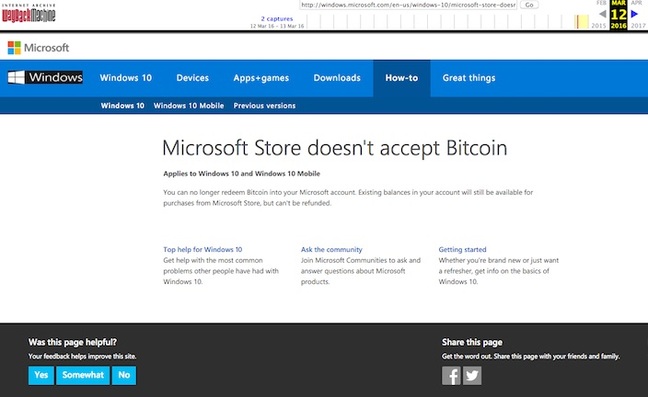Click the highlighted capture on the timeline
This screenshot has width=648, height=397.
(x=582, y=21)
